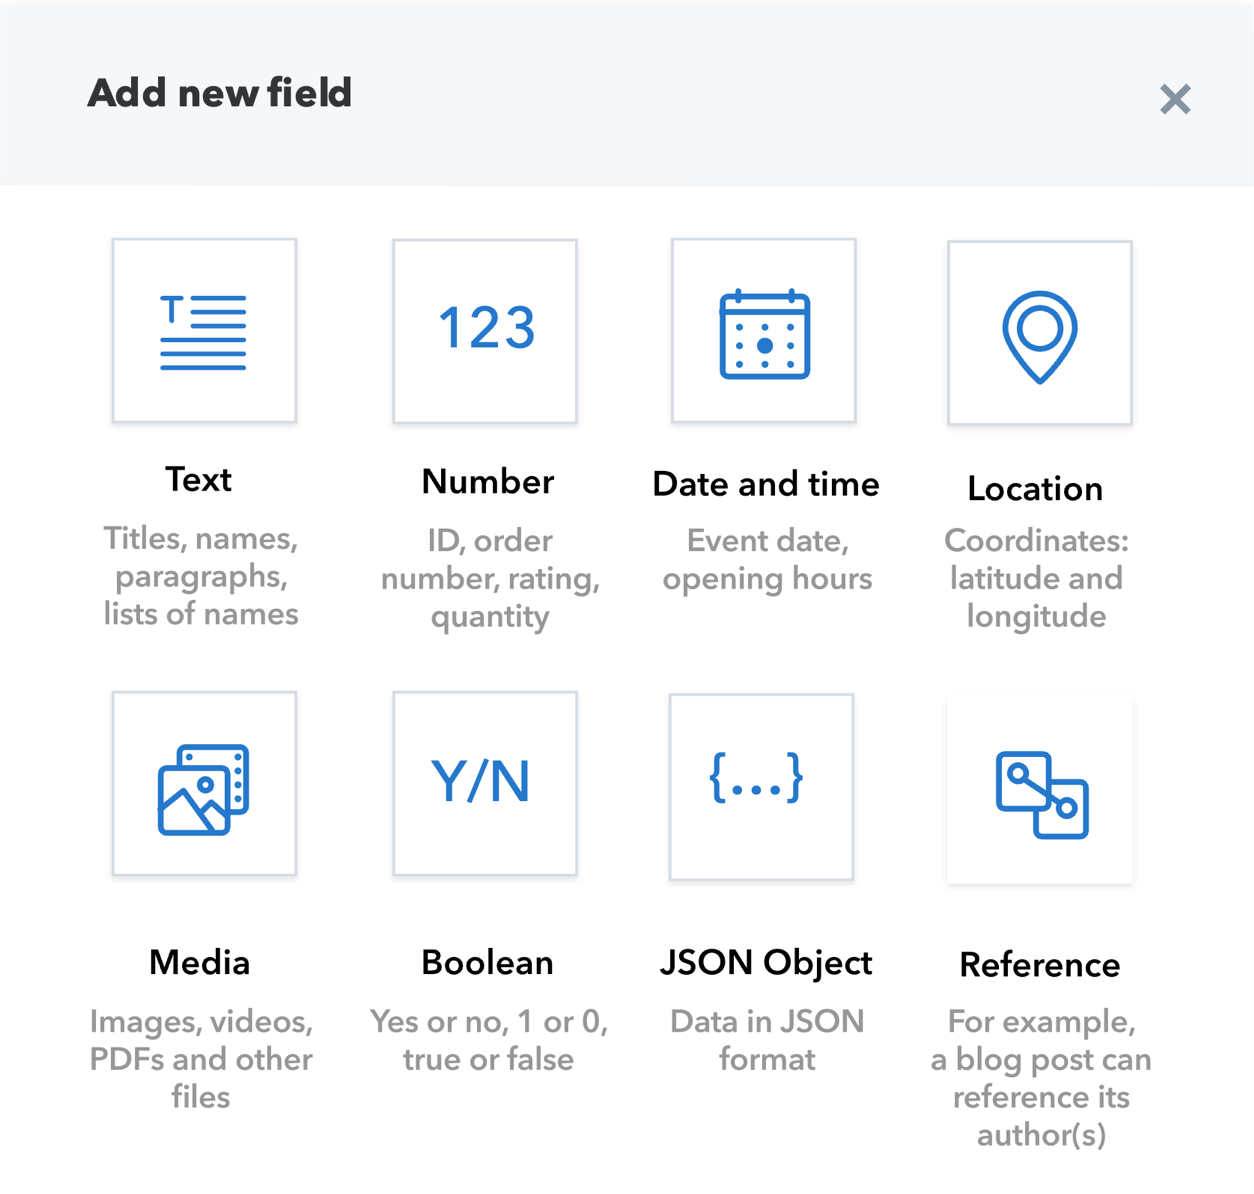Choose the Number '123' icon tile
Image resolution: width=1254 pixels, height=1194 pixels.
[x=485, y=331]
